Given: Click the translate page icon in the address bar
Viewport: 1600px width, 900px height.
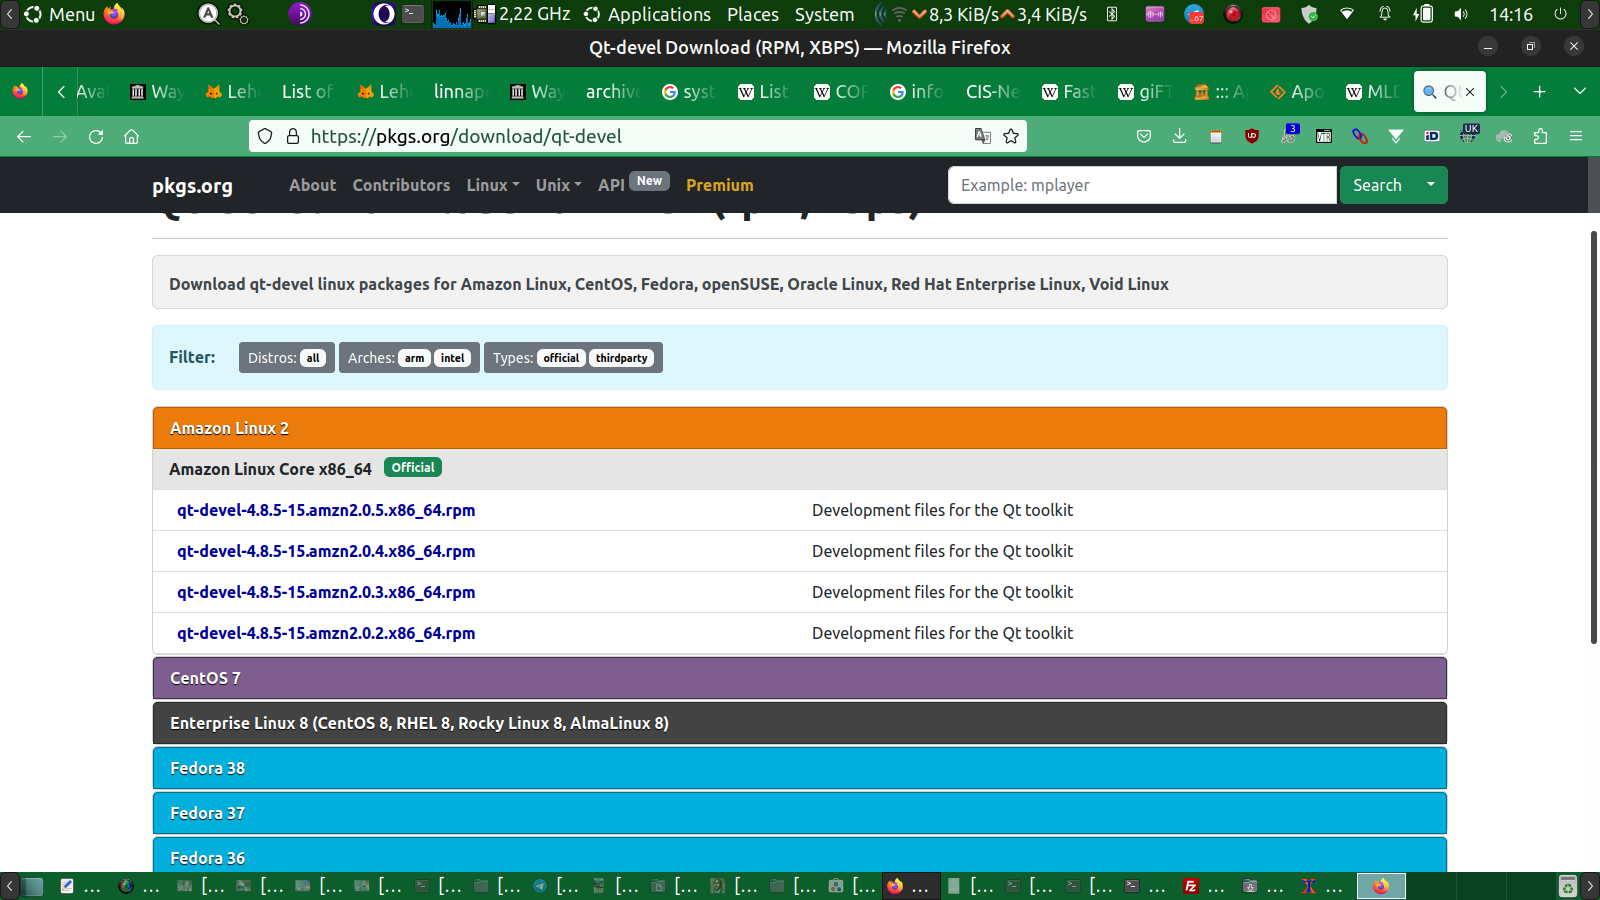Looking at the screenshot, I should (x=983, y=136).
